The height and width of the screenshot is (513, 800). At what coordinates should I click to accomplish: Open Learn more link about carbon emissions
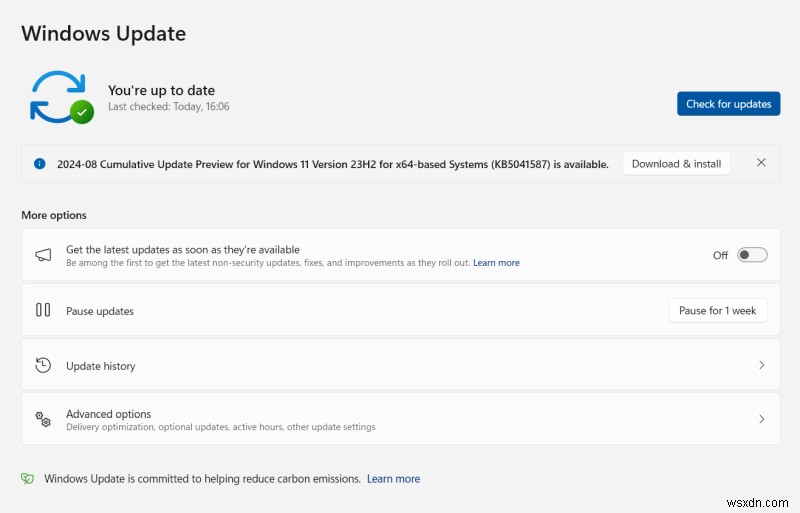pyautogui.click(x=393, y=479)
